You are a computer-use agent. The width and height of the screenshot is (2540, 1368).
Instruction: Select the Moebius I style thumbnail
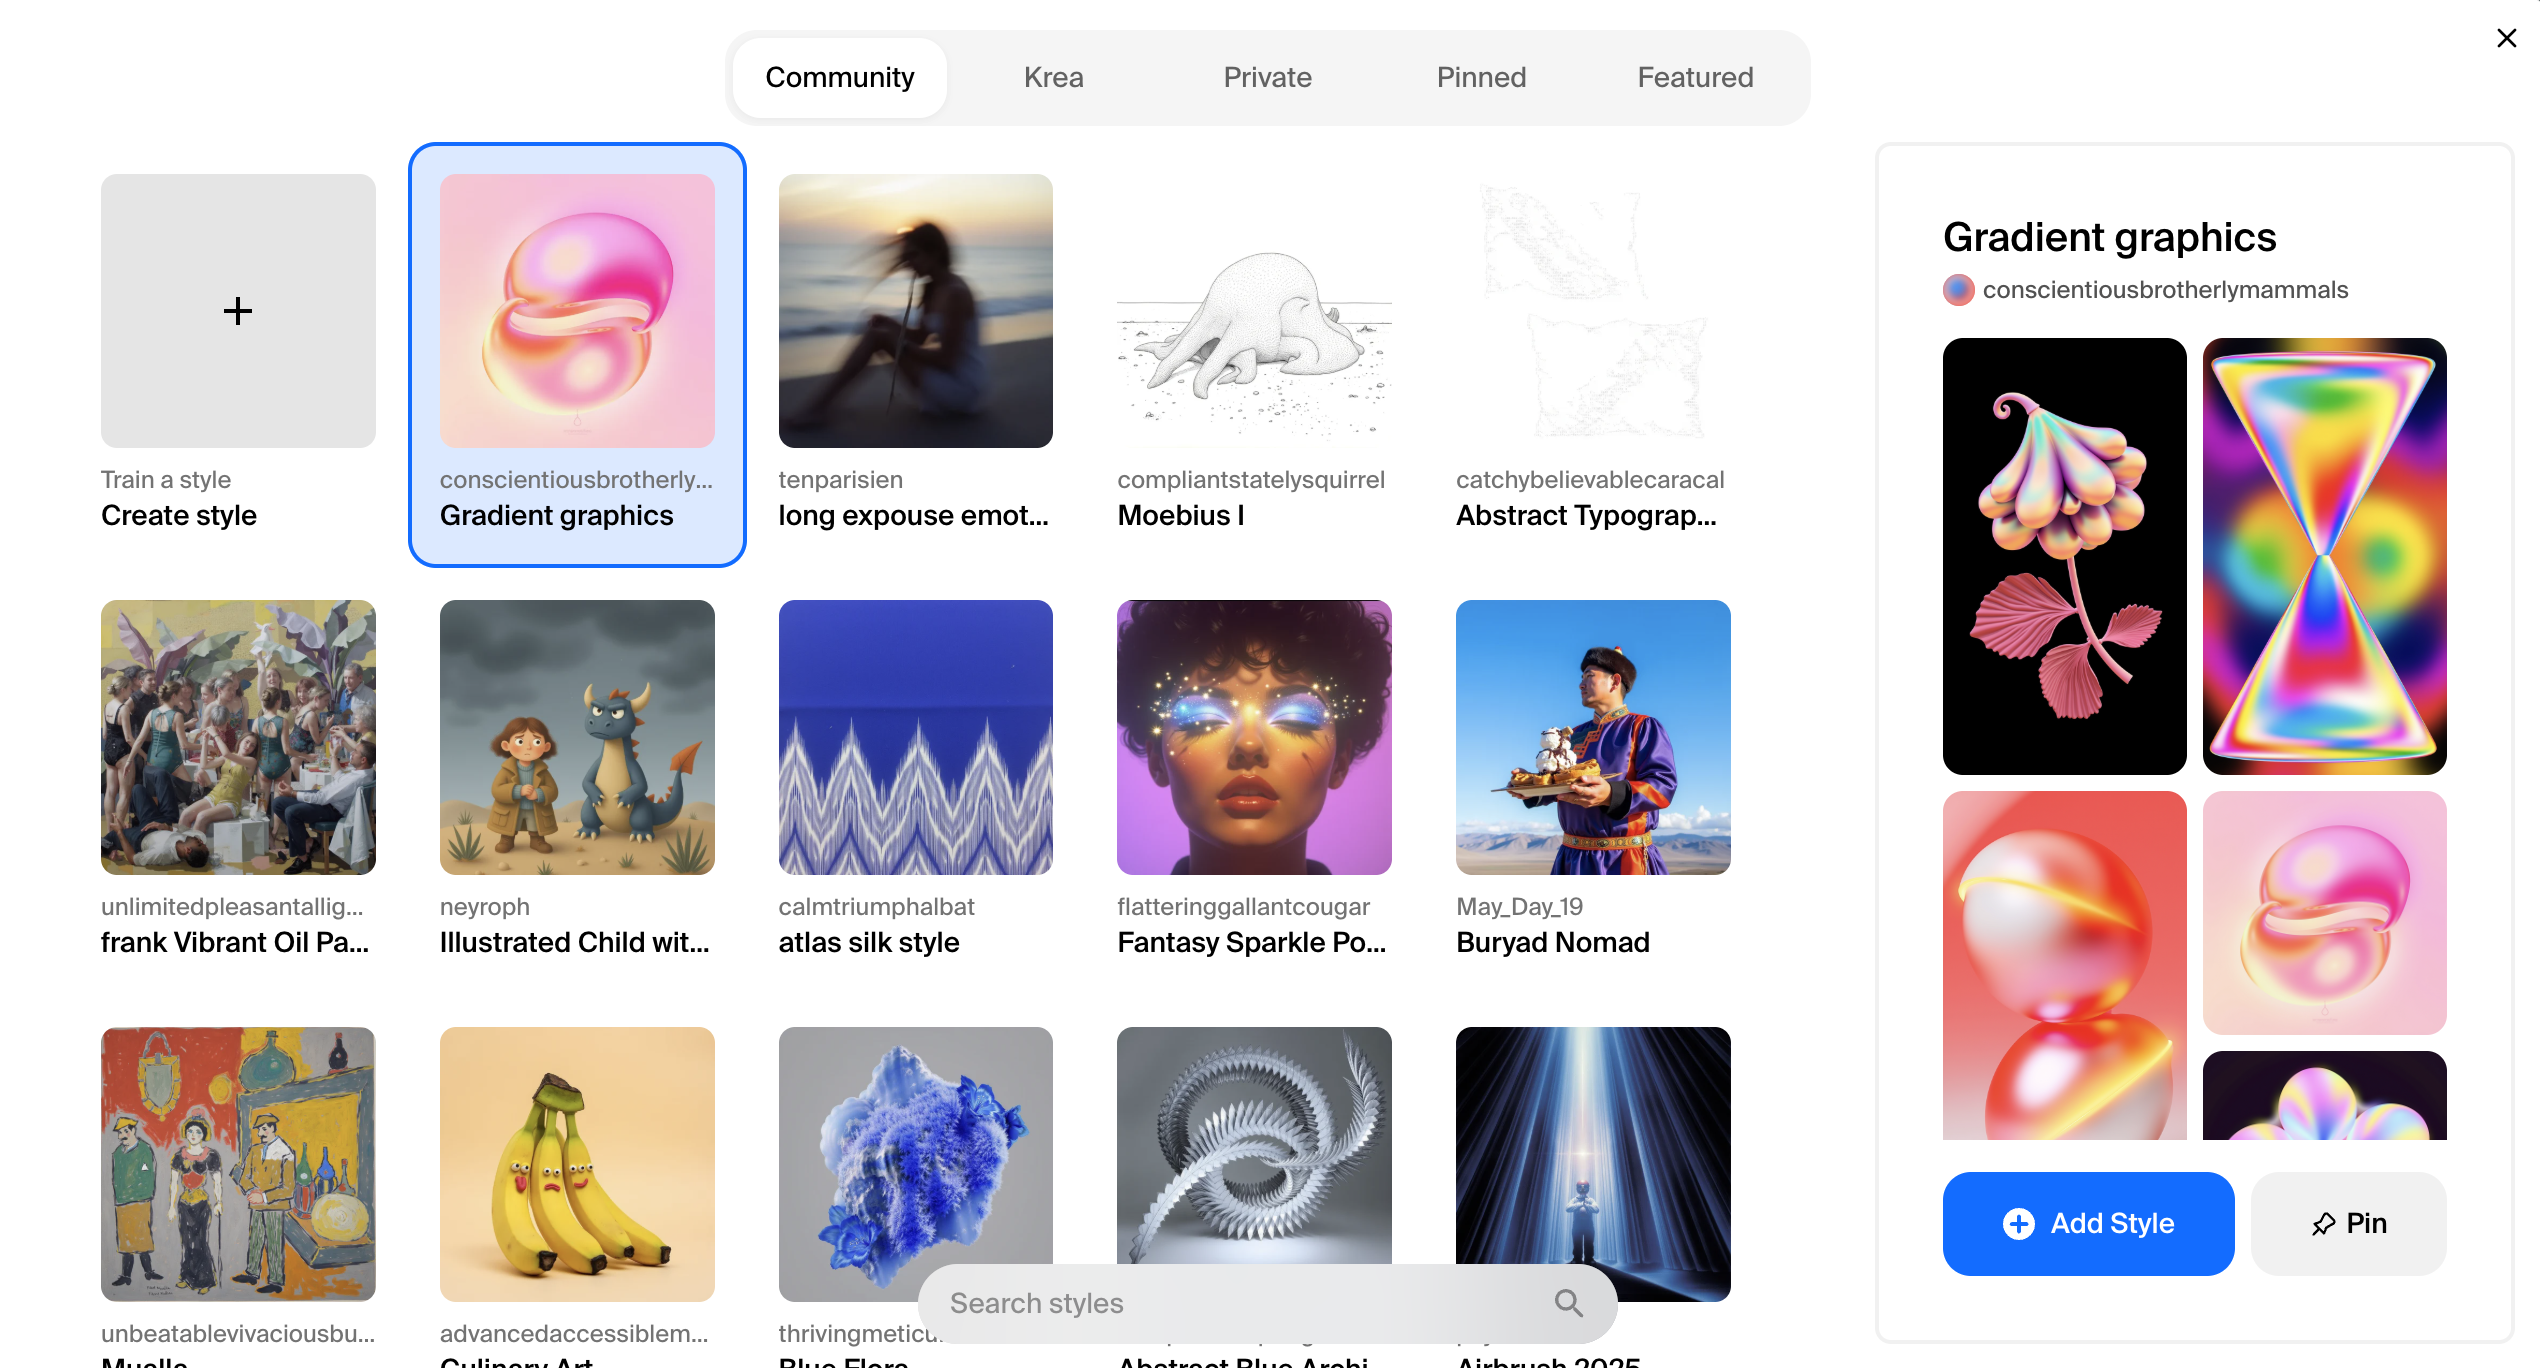(1254, 311)
